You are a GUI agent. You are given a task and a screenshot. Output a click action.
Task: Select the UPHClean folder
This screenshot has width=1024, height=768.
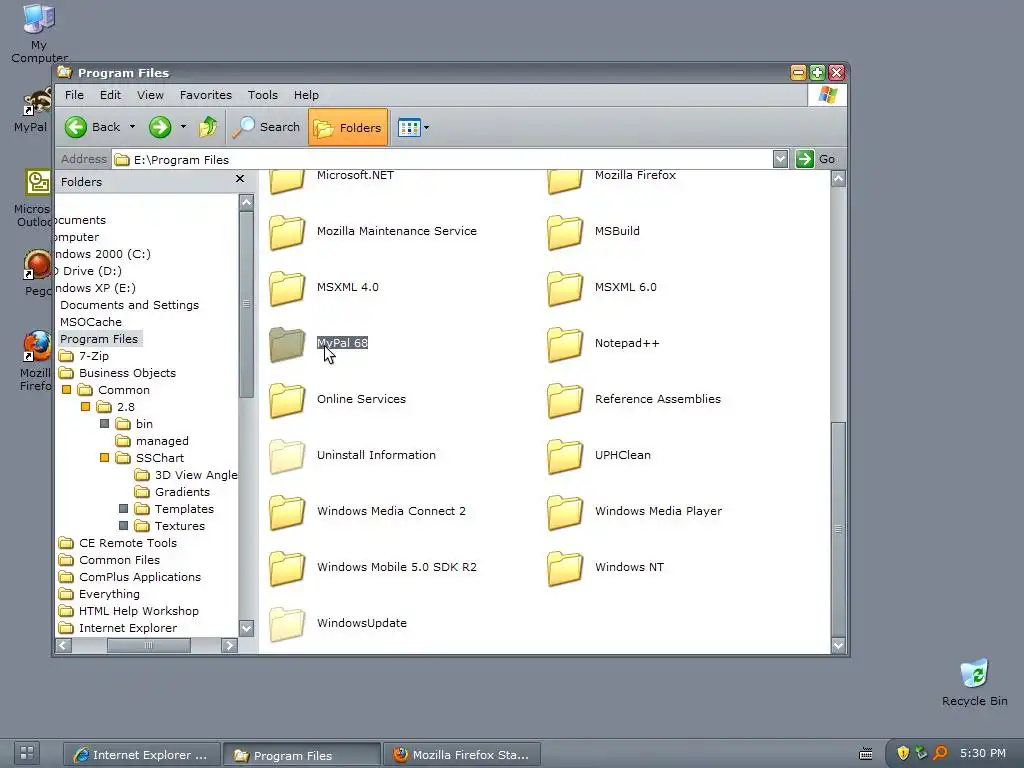(599, 456)
